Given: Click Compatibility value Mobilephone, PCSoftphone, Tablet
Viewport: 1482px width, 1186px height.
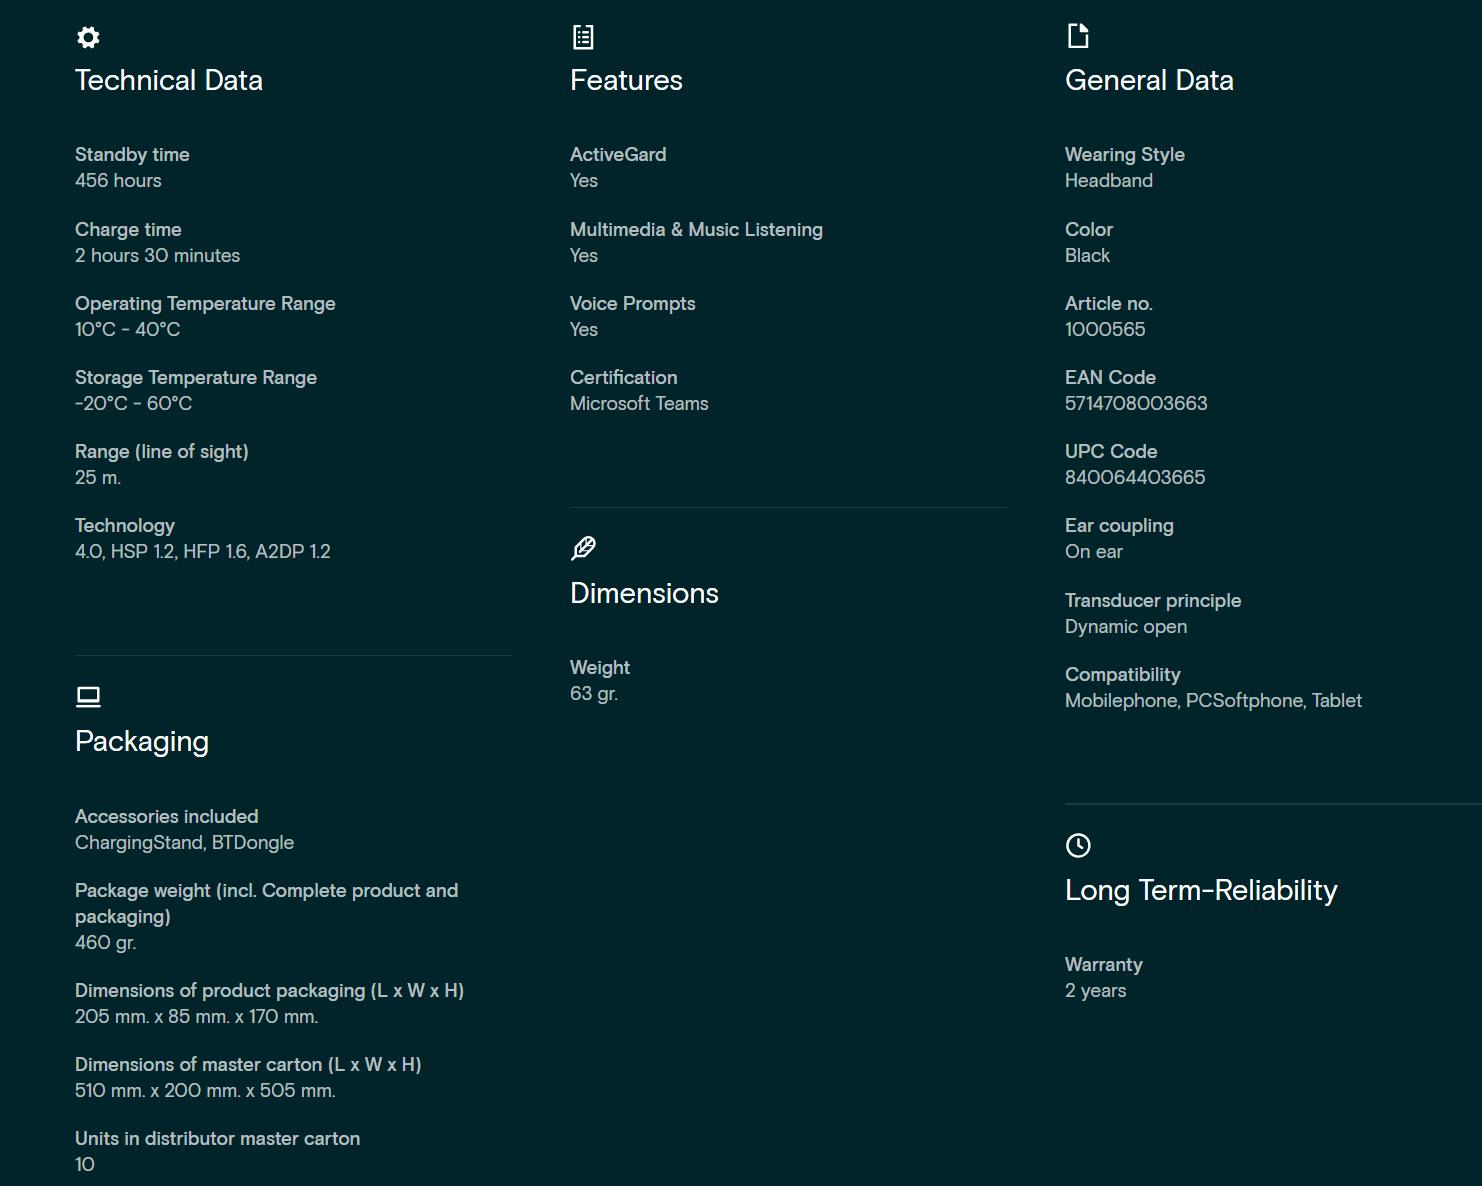Looking at the screenshot, I should [1213, 701].
